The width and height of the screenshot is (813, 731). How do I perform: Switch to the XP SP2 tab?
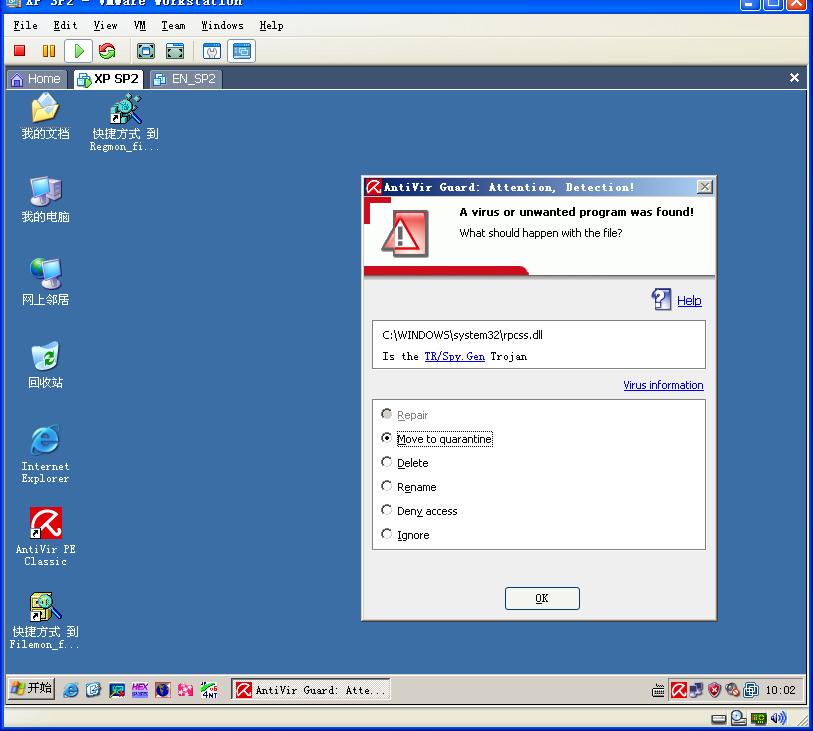108,79
